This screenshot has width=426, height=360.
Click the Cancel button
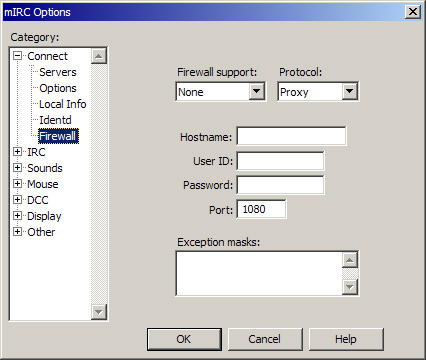[265, 339]
